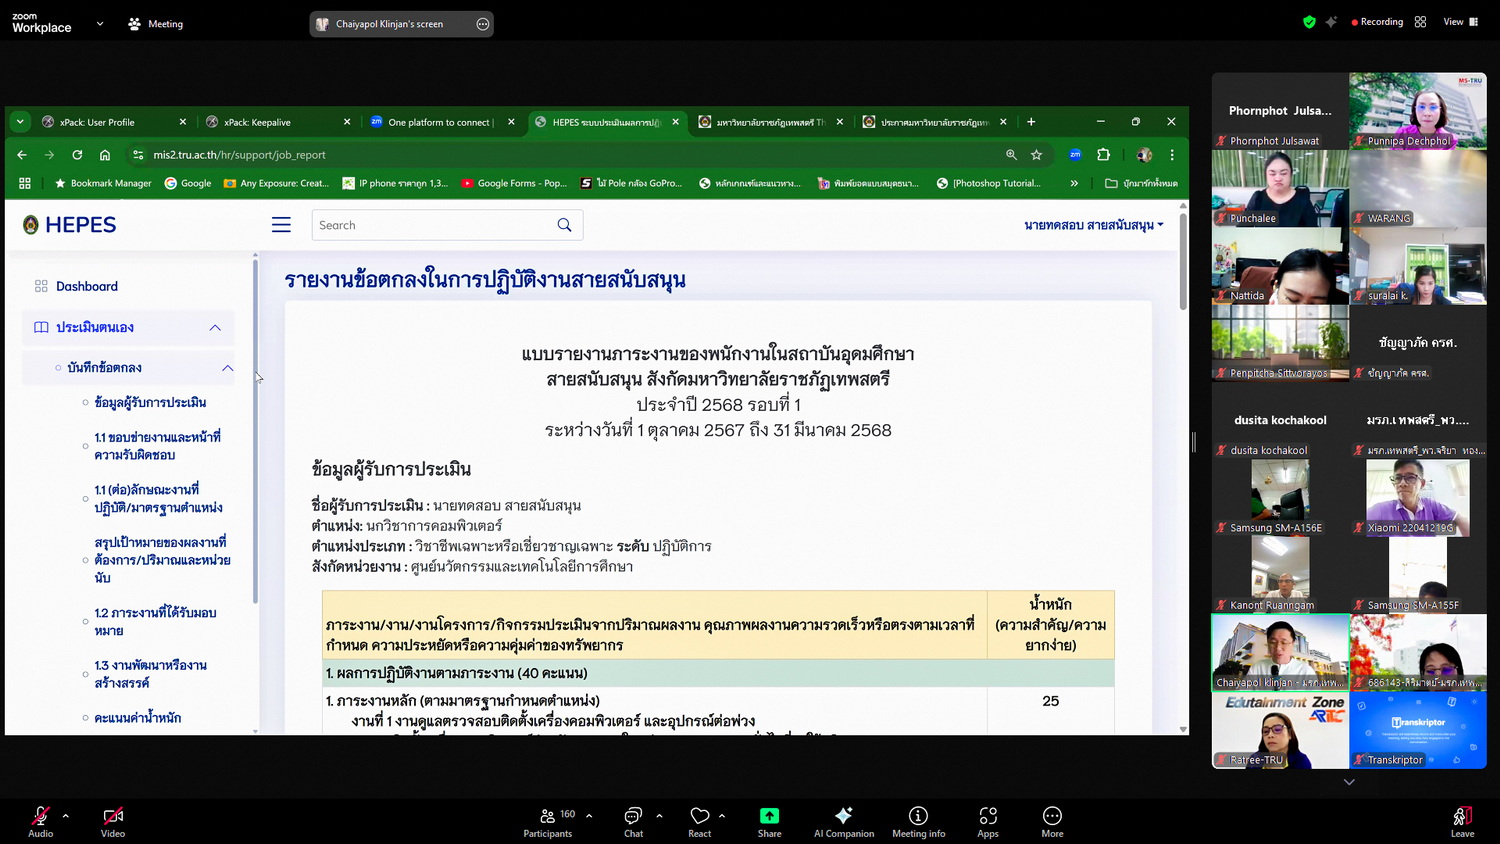Image resolution: width=1500 pixels, height=844 pixels.
Task: Click the React icon
Action: point(699,819)
